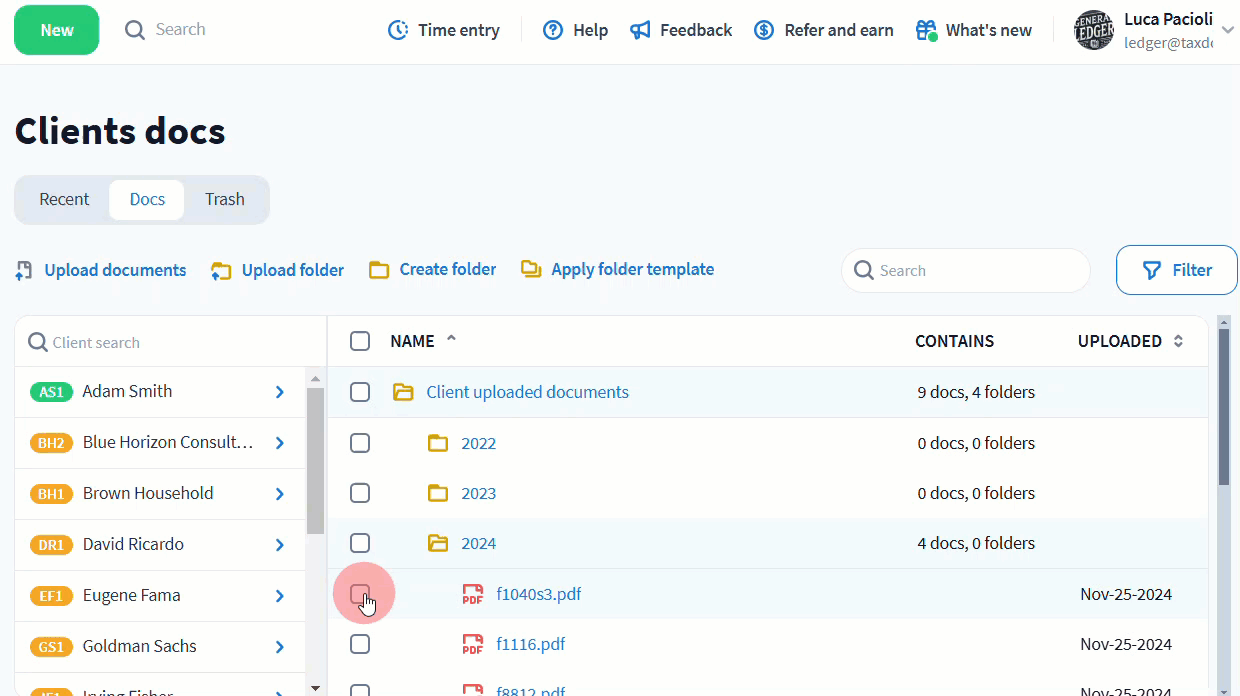This screenshot has width=1240, height=696.
Task: Click the Feedback megaphone icon
Action: tap(640, 30)
